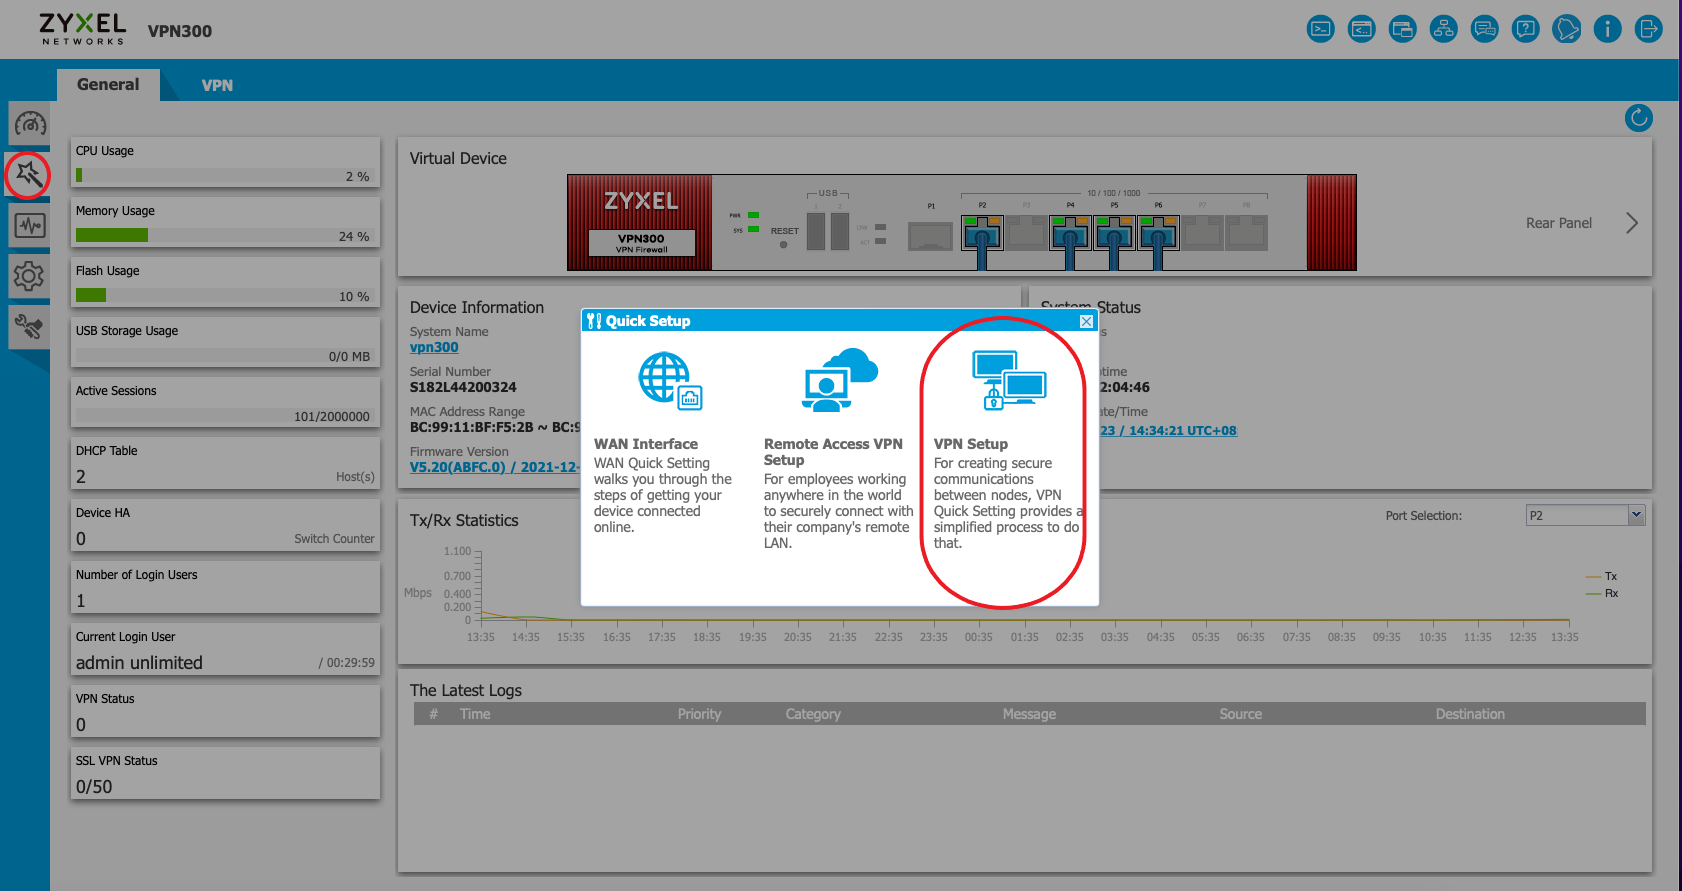
Task: Open the date/time 14:34:21 UTC+08 link
Action: pos(1168,430)
